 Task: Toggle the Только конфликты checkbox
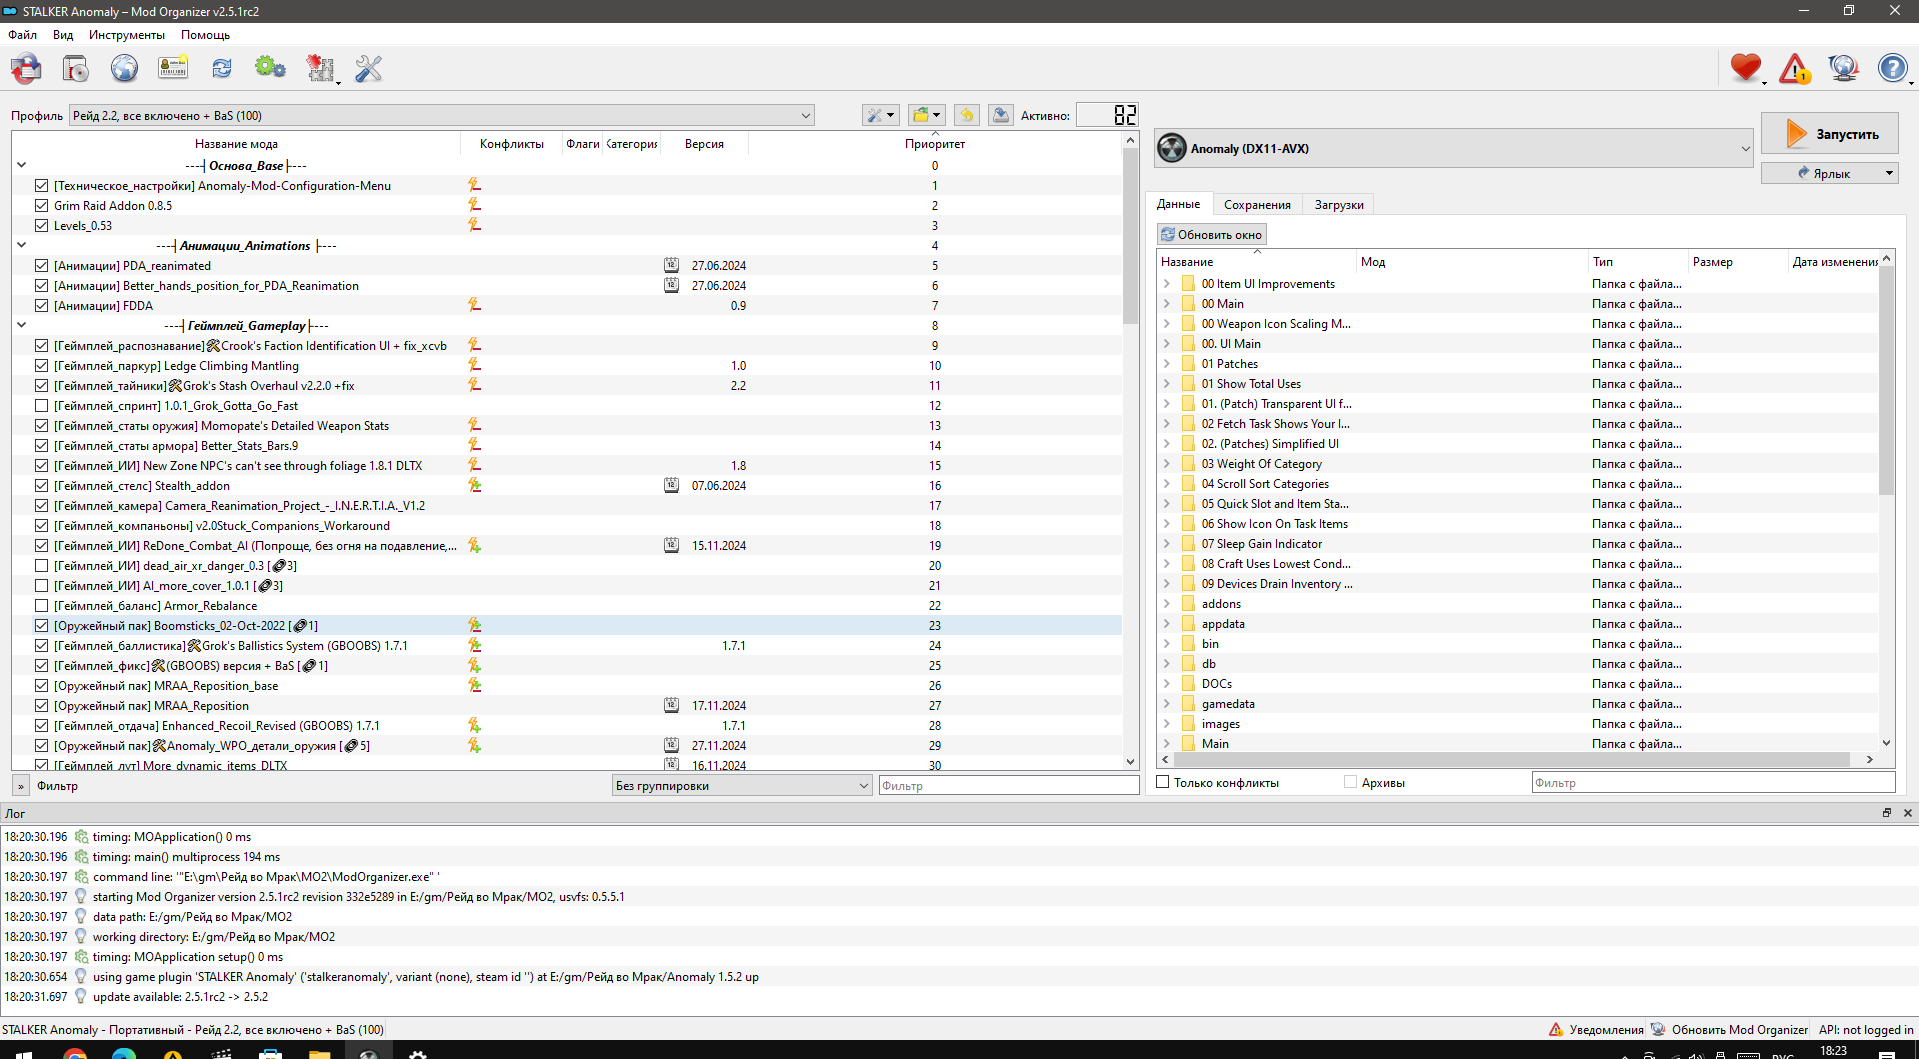pyautogui.click(x=1163, y=782)
